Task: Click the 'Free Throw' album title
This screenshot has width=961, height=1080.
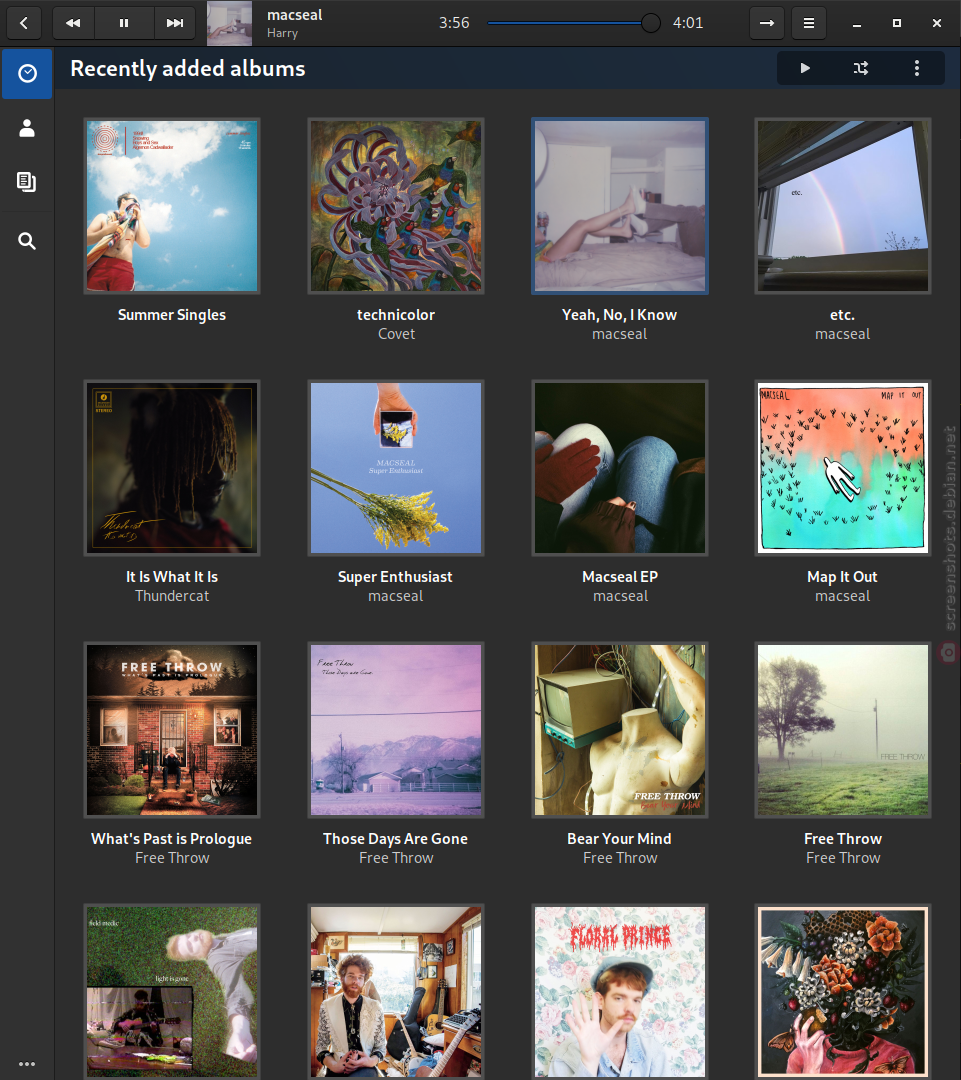Action: coord(843,839)
